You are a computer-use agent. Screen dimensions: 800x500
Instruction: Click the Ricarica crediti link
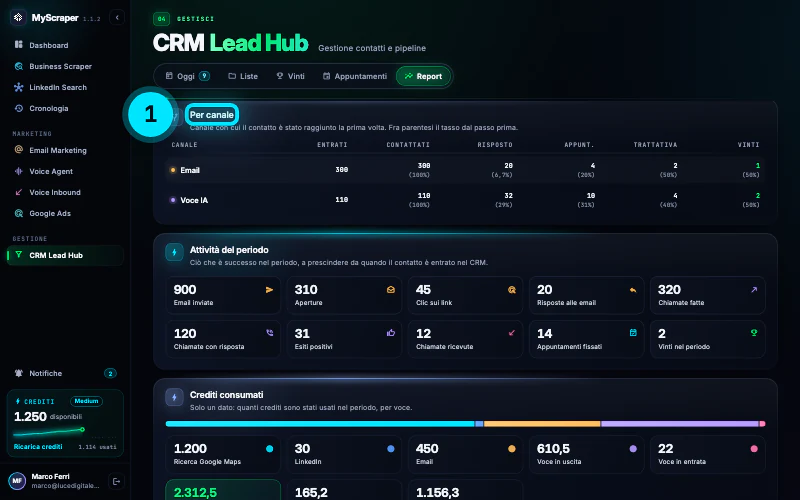click(x=38, y=446)
